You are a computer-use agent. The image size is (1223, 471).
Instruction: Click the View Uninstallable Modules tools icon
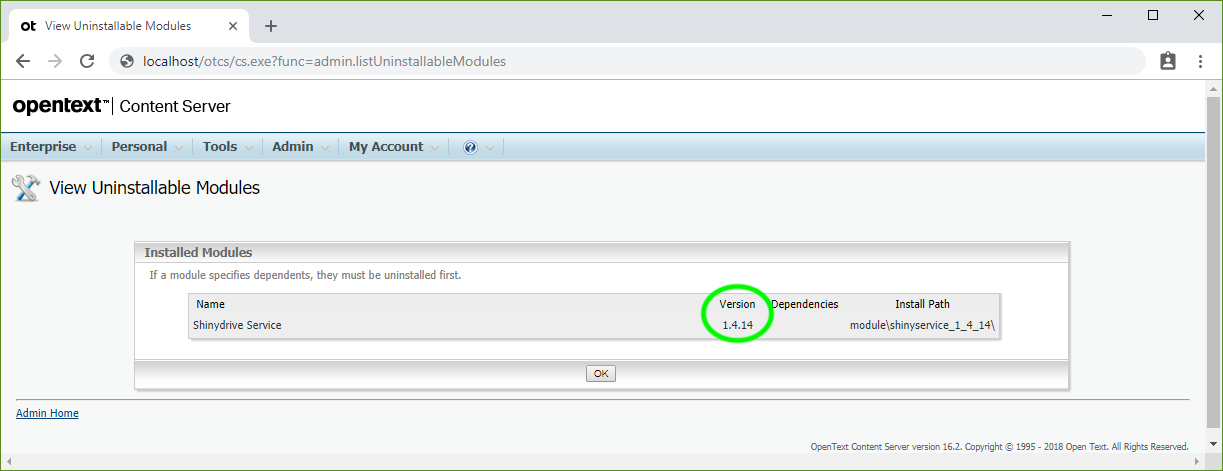(x=25, y=188)
